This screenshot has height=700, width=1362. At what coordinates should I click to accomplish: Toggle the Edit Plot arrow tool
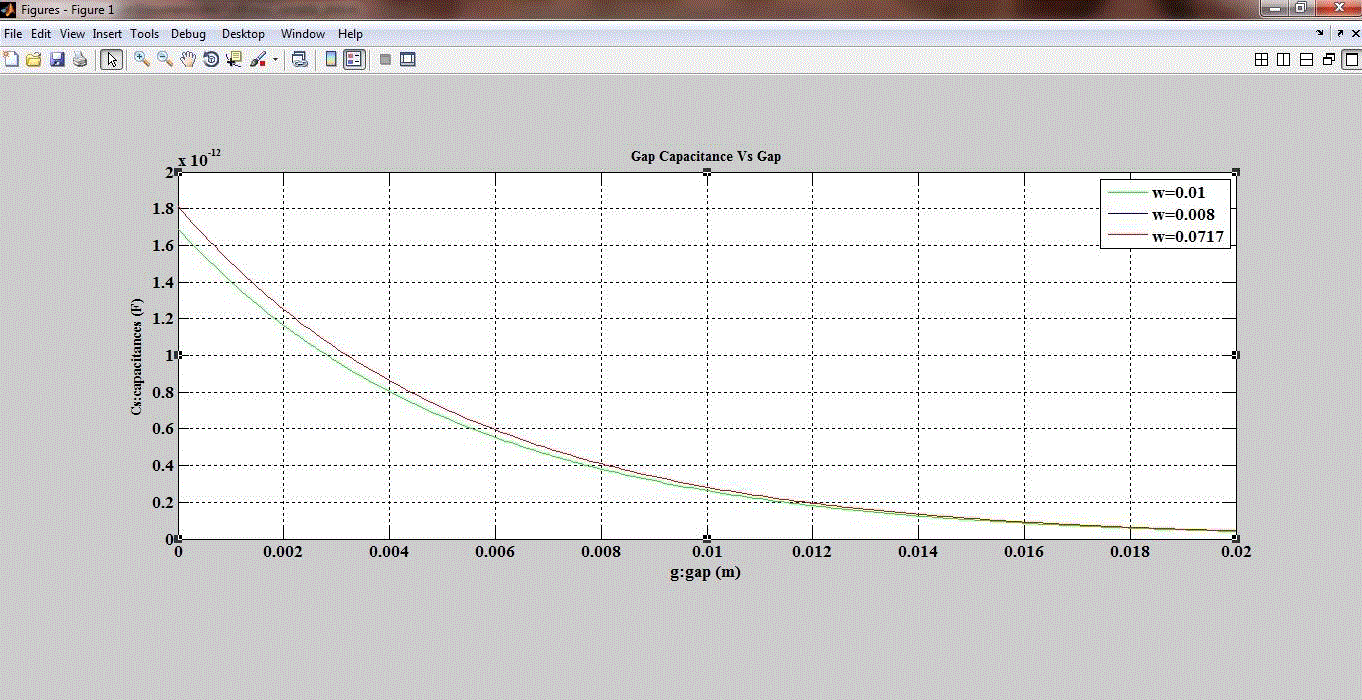[x=111, y=60]
